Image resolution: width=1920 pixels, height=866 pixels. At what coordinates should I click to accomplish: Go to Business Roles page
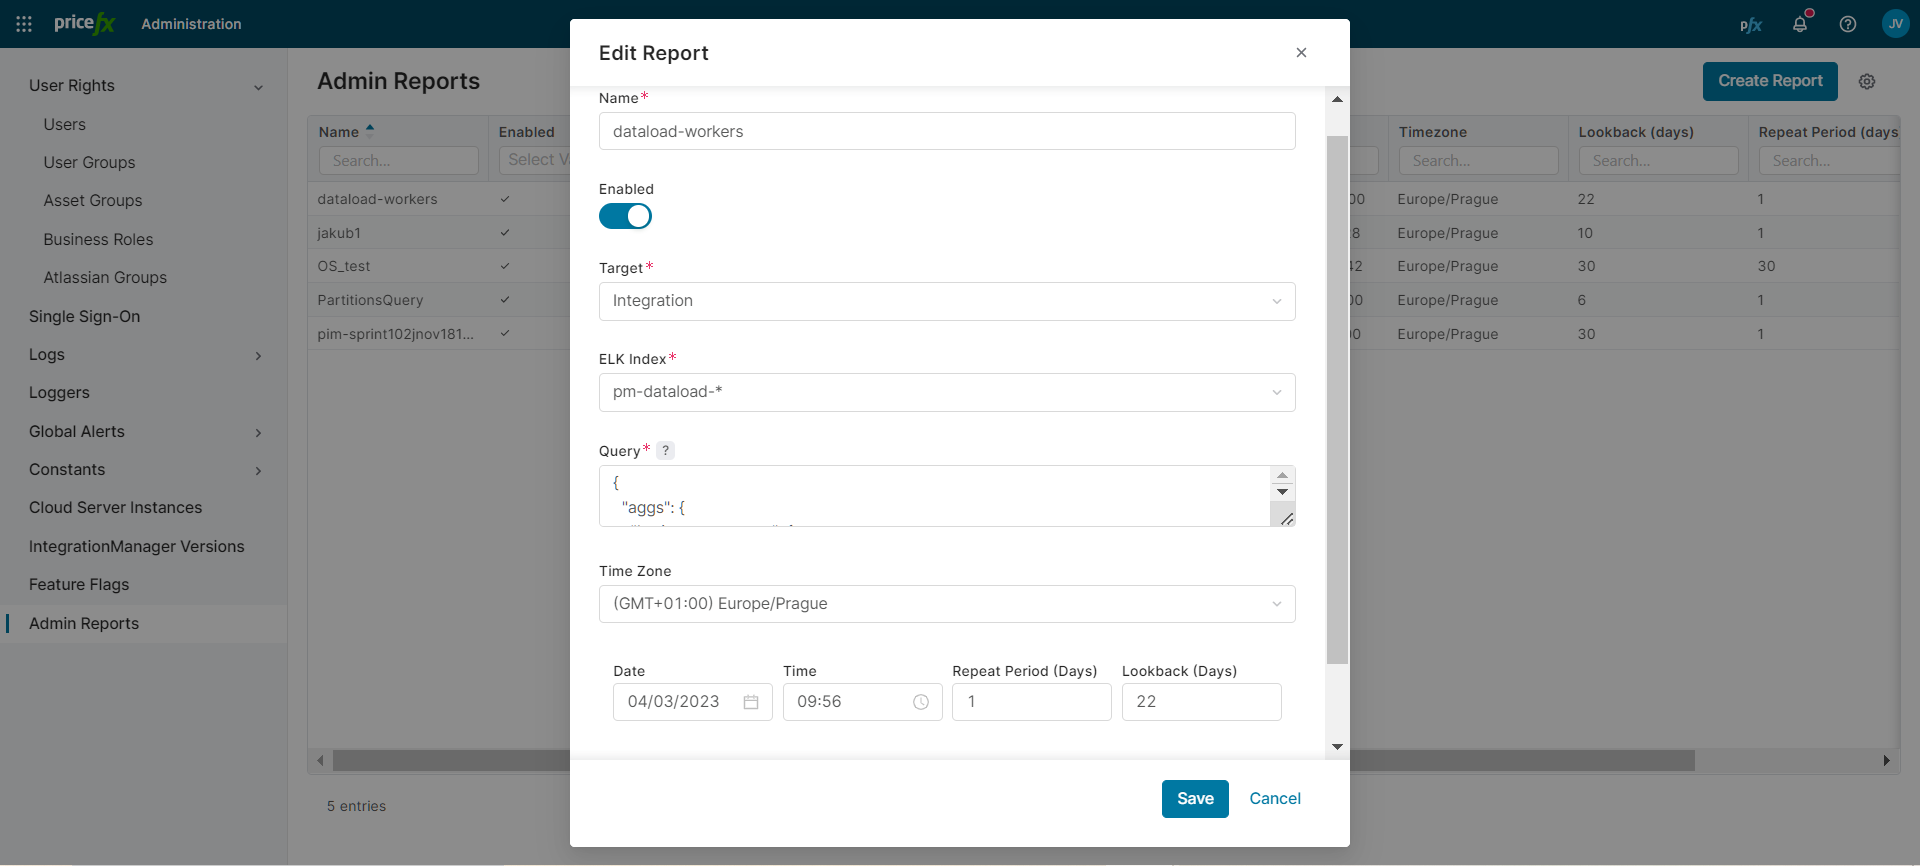98,240
